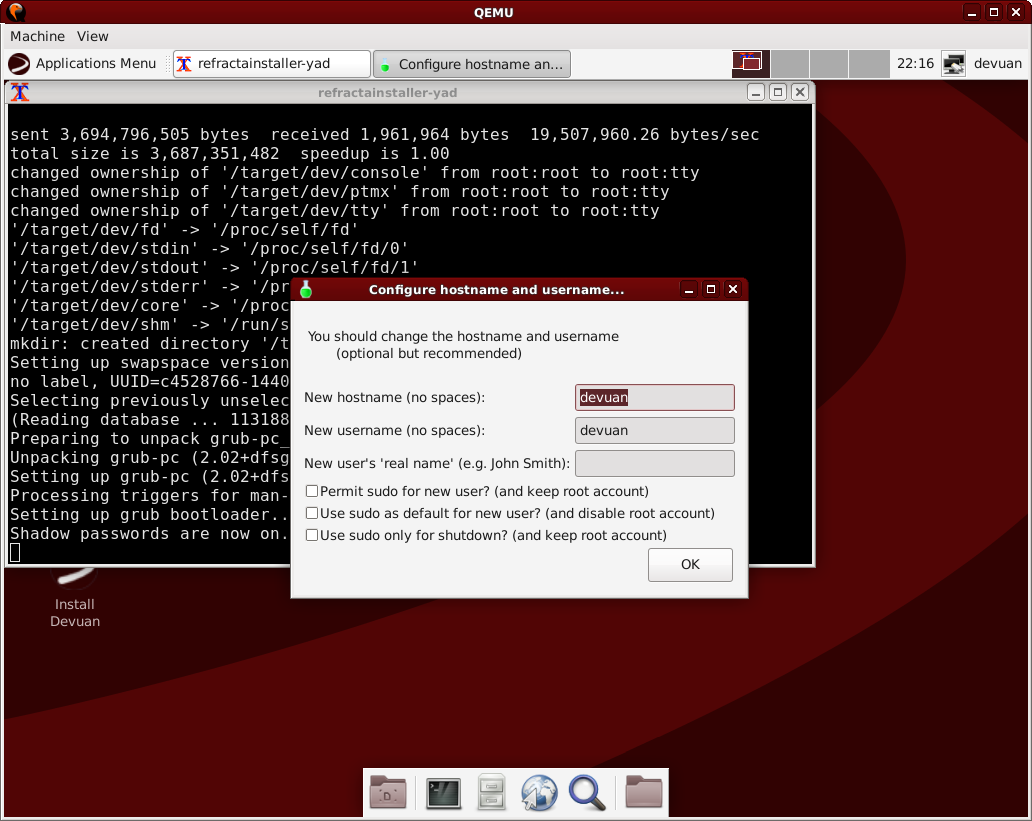This screenshot has width=1032, height=821.
Task: Open the View menu
Action: 93,36
